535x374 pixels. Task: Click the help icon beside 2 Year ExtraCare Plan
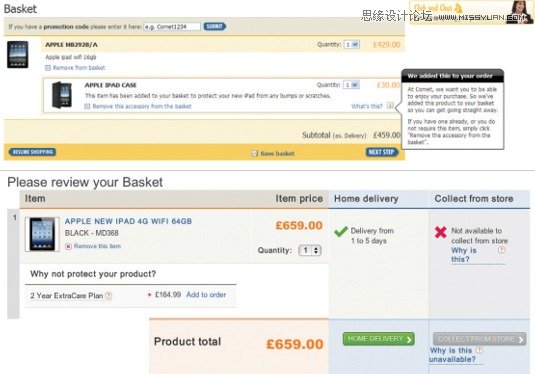[x=109, y=296]
